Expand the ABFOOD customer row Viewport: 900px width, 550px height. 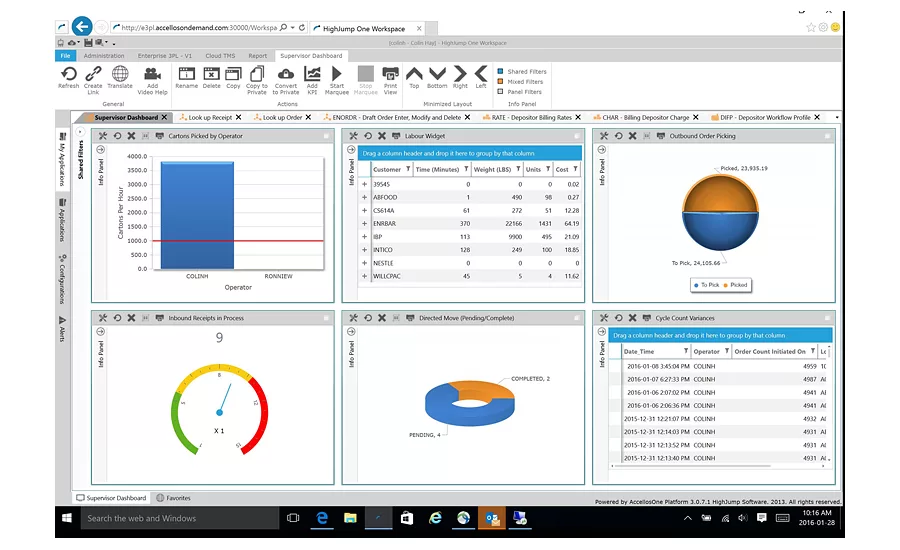364,197
